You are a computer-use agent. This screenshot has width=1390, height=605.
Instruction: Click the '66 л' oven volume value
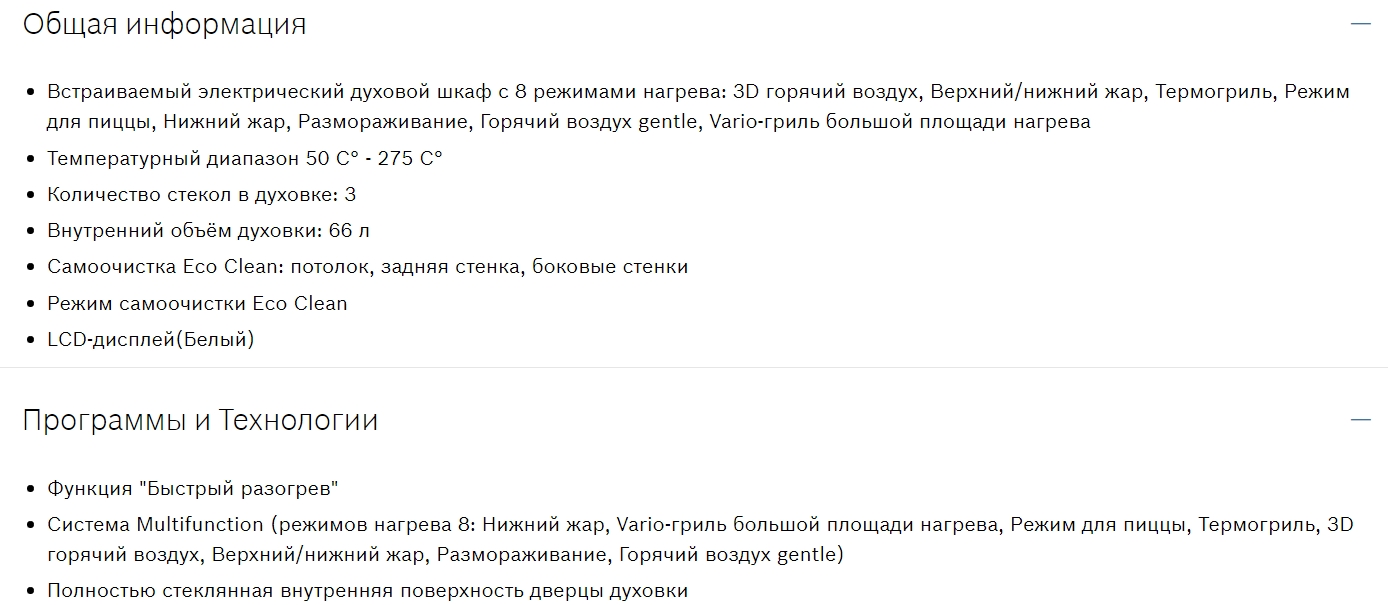(349, 230)
